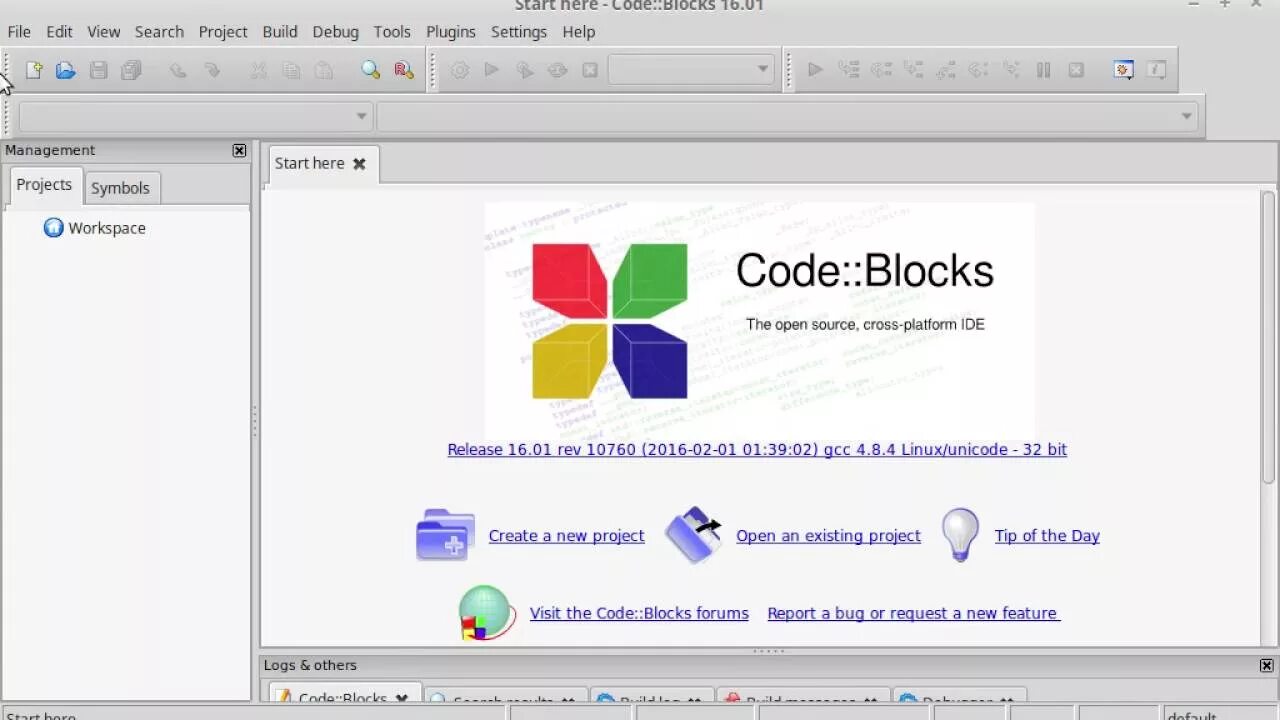Click the Next instruction debug icon
Viewport: 1280px width, 720px height.
[978, 70]
